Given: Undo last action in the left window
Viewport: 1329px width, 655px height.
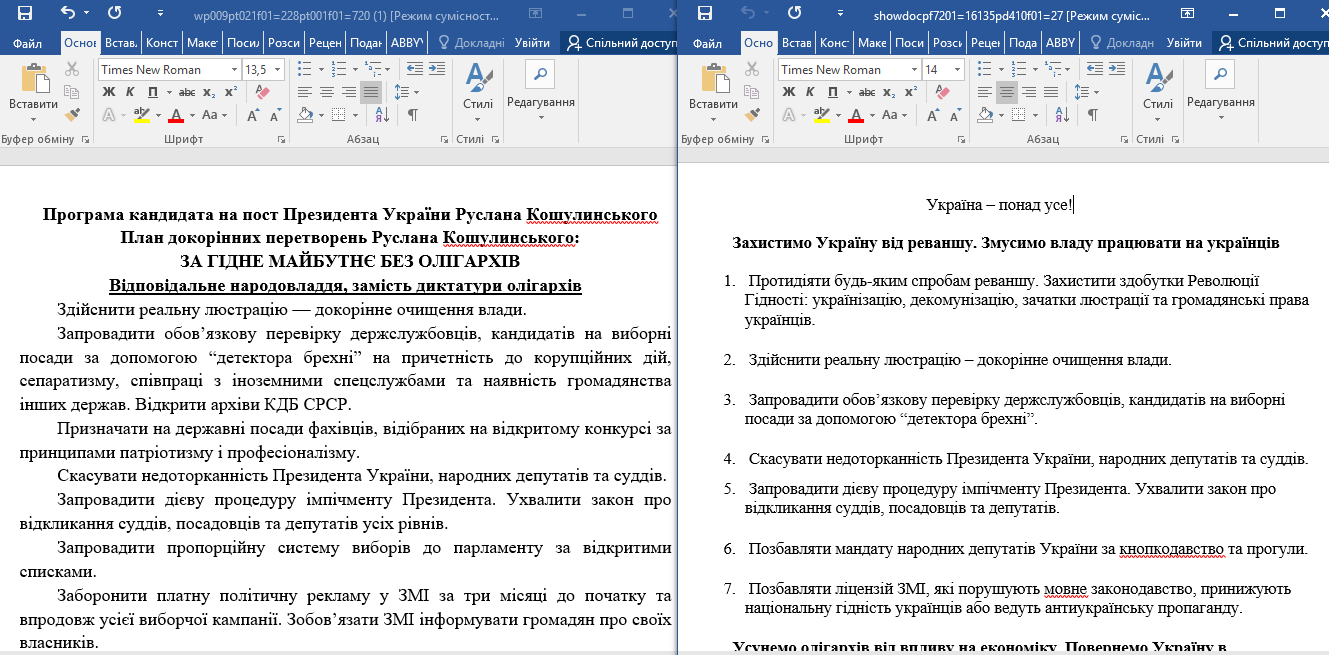Looking at the screenshot, I should point(68,13).
